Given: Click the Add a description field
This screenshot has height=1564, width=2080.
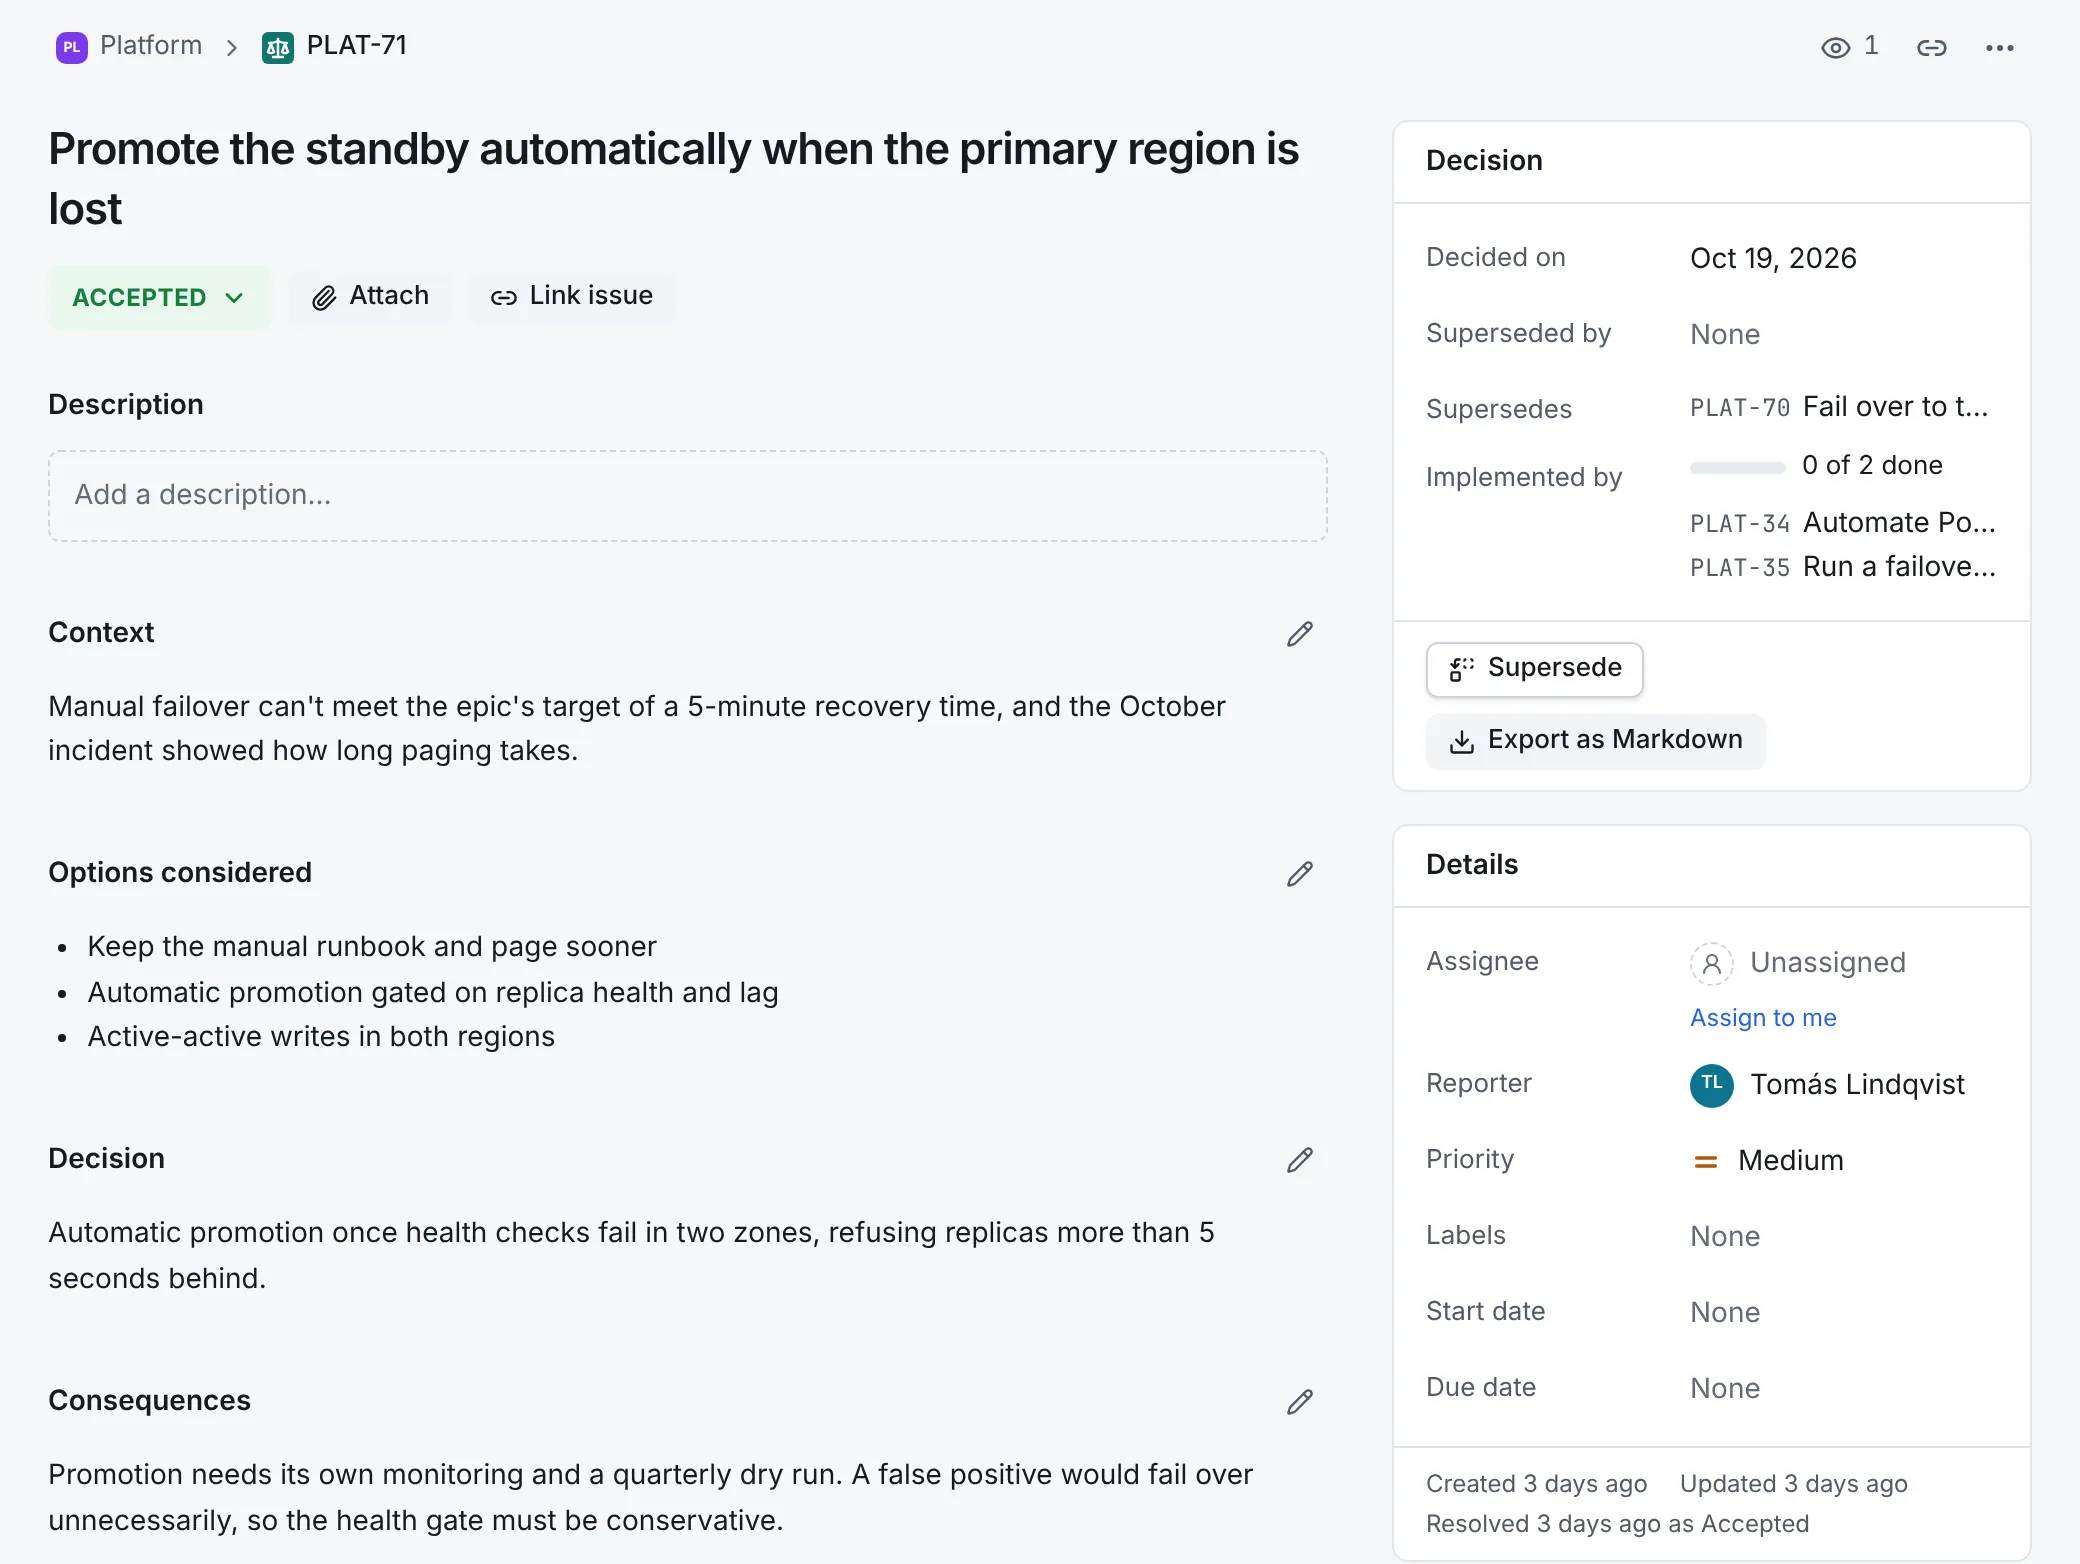Looking at the screenshot, I should (x=688, y=496).
